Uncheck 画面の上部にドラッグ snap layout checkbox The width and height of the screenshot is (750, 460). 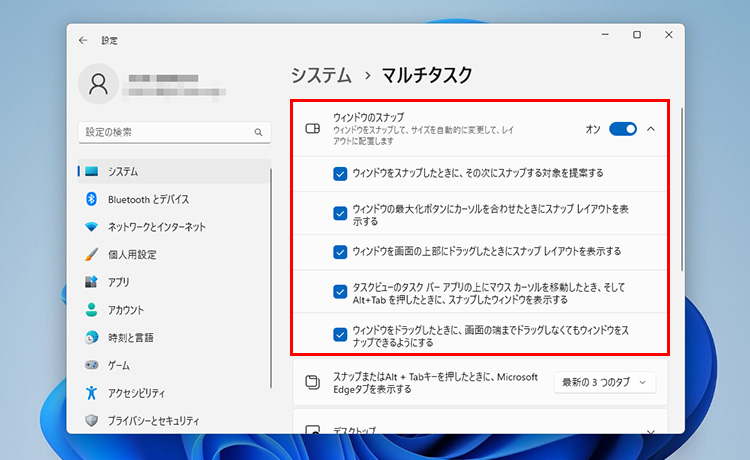coord(340,251)
